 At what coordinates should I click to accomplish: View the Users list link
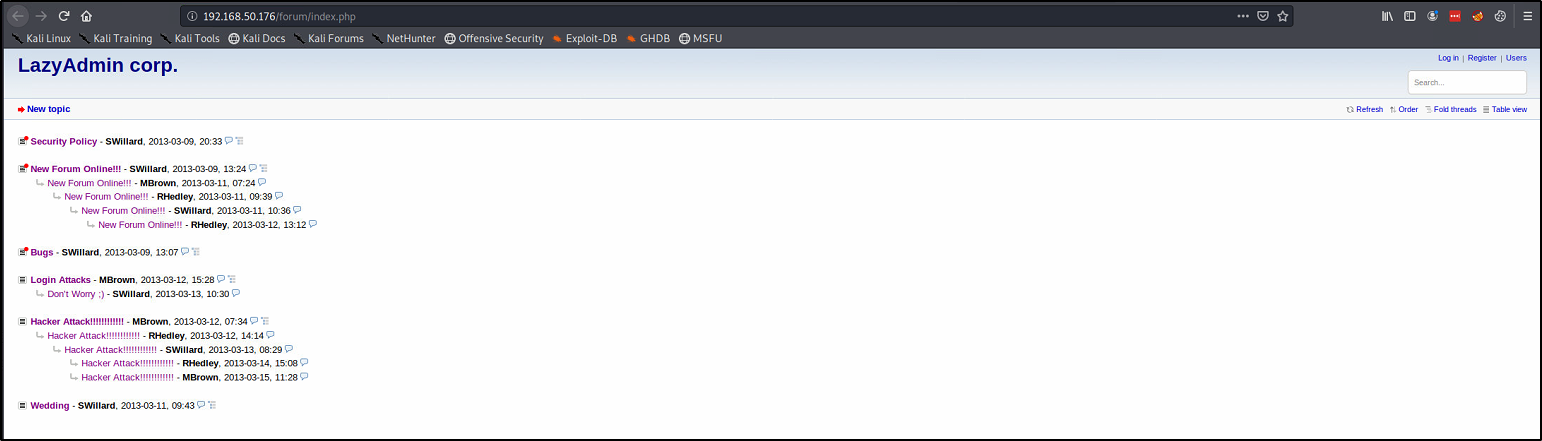pyautogui.click(x=1516, y=58)
